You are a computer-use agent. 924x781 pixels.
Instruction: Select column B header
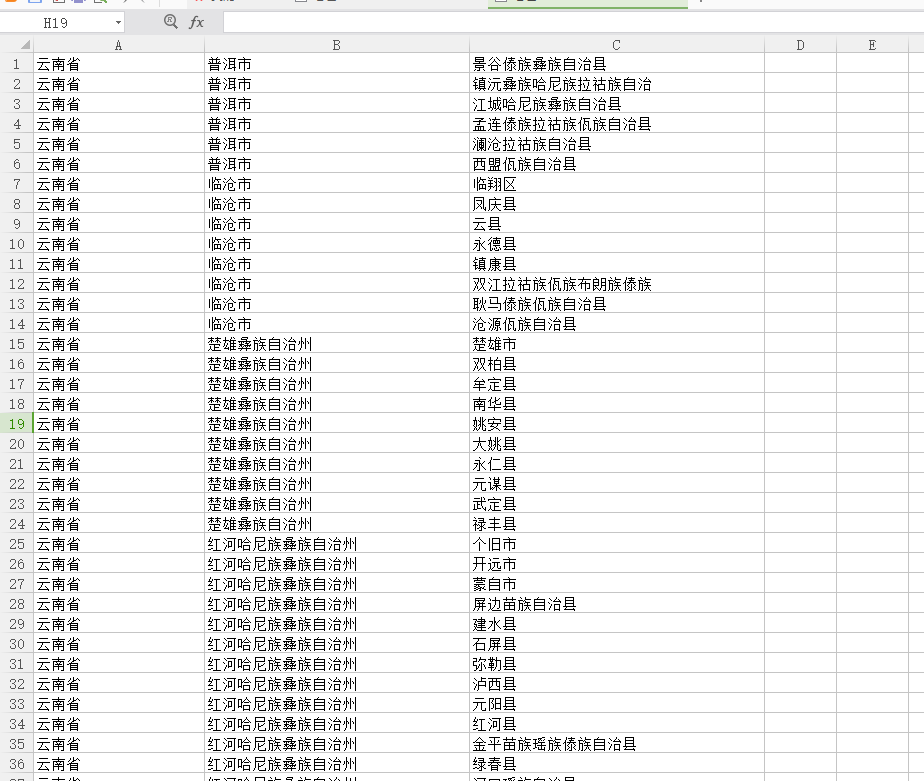coord(336,45)
